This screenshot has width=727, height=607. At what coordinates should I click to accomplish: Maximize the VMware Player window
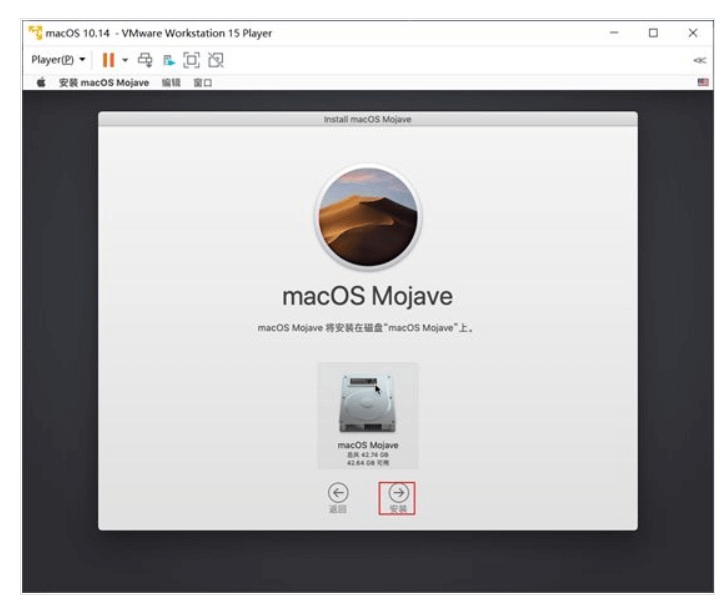pyautogui.click(x=654, y=33)
